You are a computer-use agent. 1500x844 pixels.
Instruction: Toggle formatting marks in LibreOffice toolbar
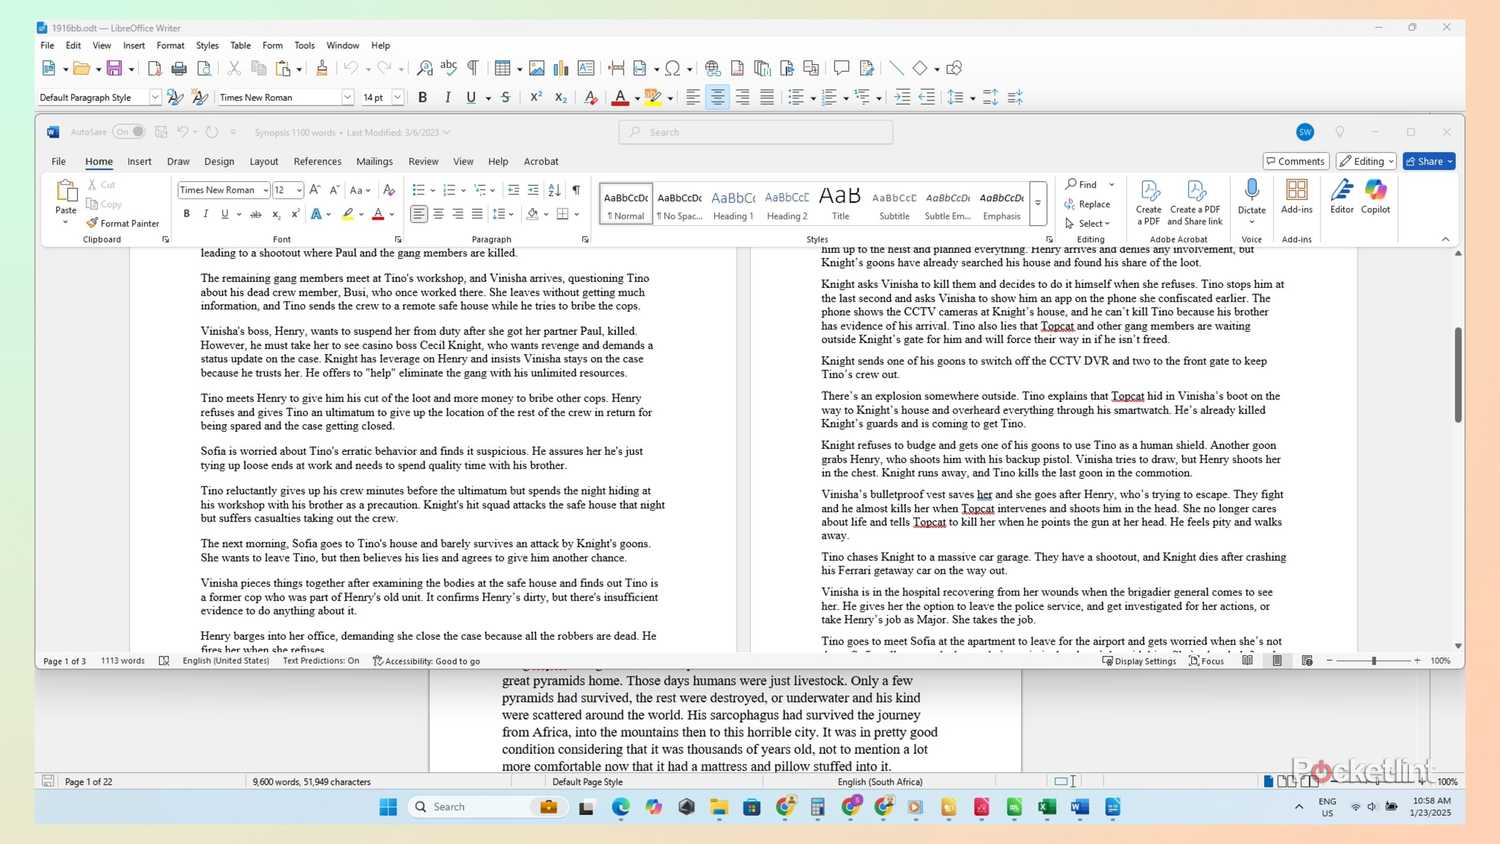click(472, 67)
